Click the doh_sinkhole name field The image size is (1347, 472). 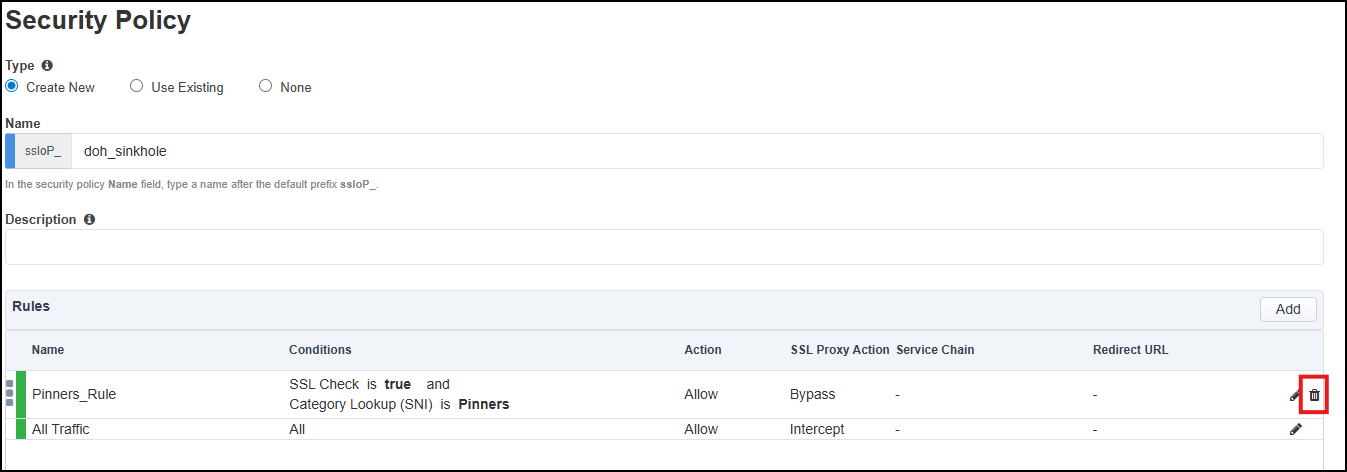[697, 151]
